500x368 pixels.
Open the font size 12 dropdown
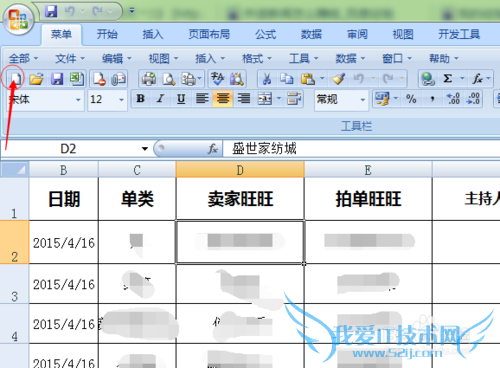pos(121,99)
